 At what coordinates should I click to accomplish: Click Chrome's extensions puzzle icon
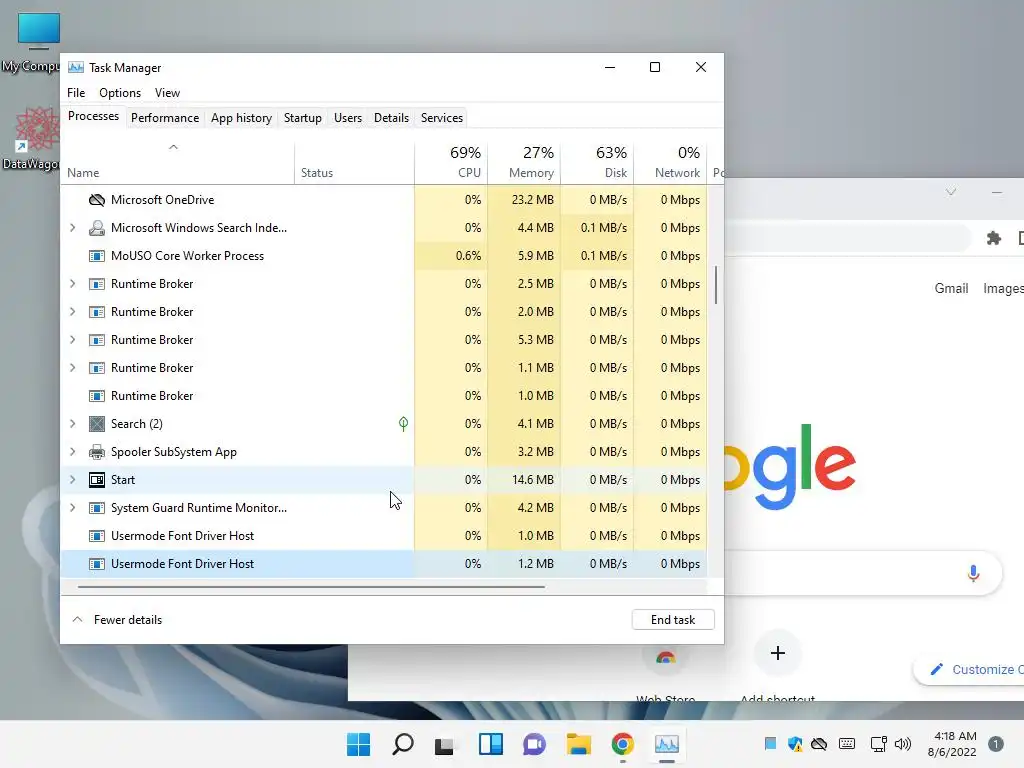[994, 238]
